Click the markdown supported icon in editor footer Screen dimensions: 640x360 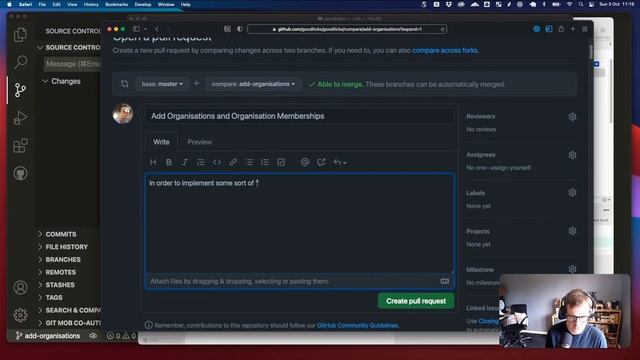444,281
